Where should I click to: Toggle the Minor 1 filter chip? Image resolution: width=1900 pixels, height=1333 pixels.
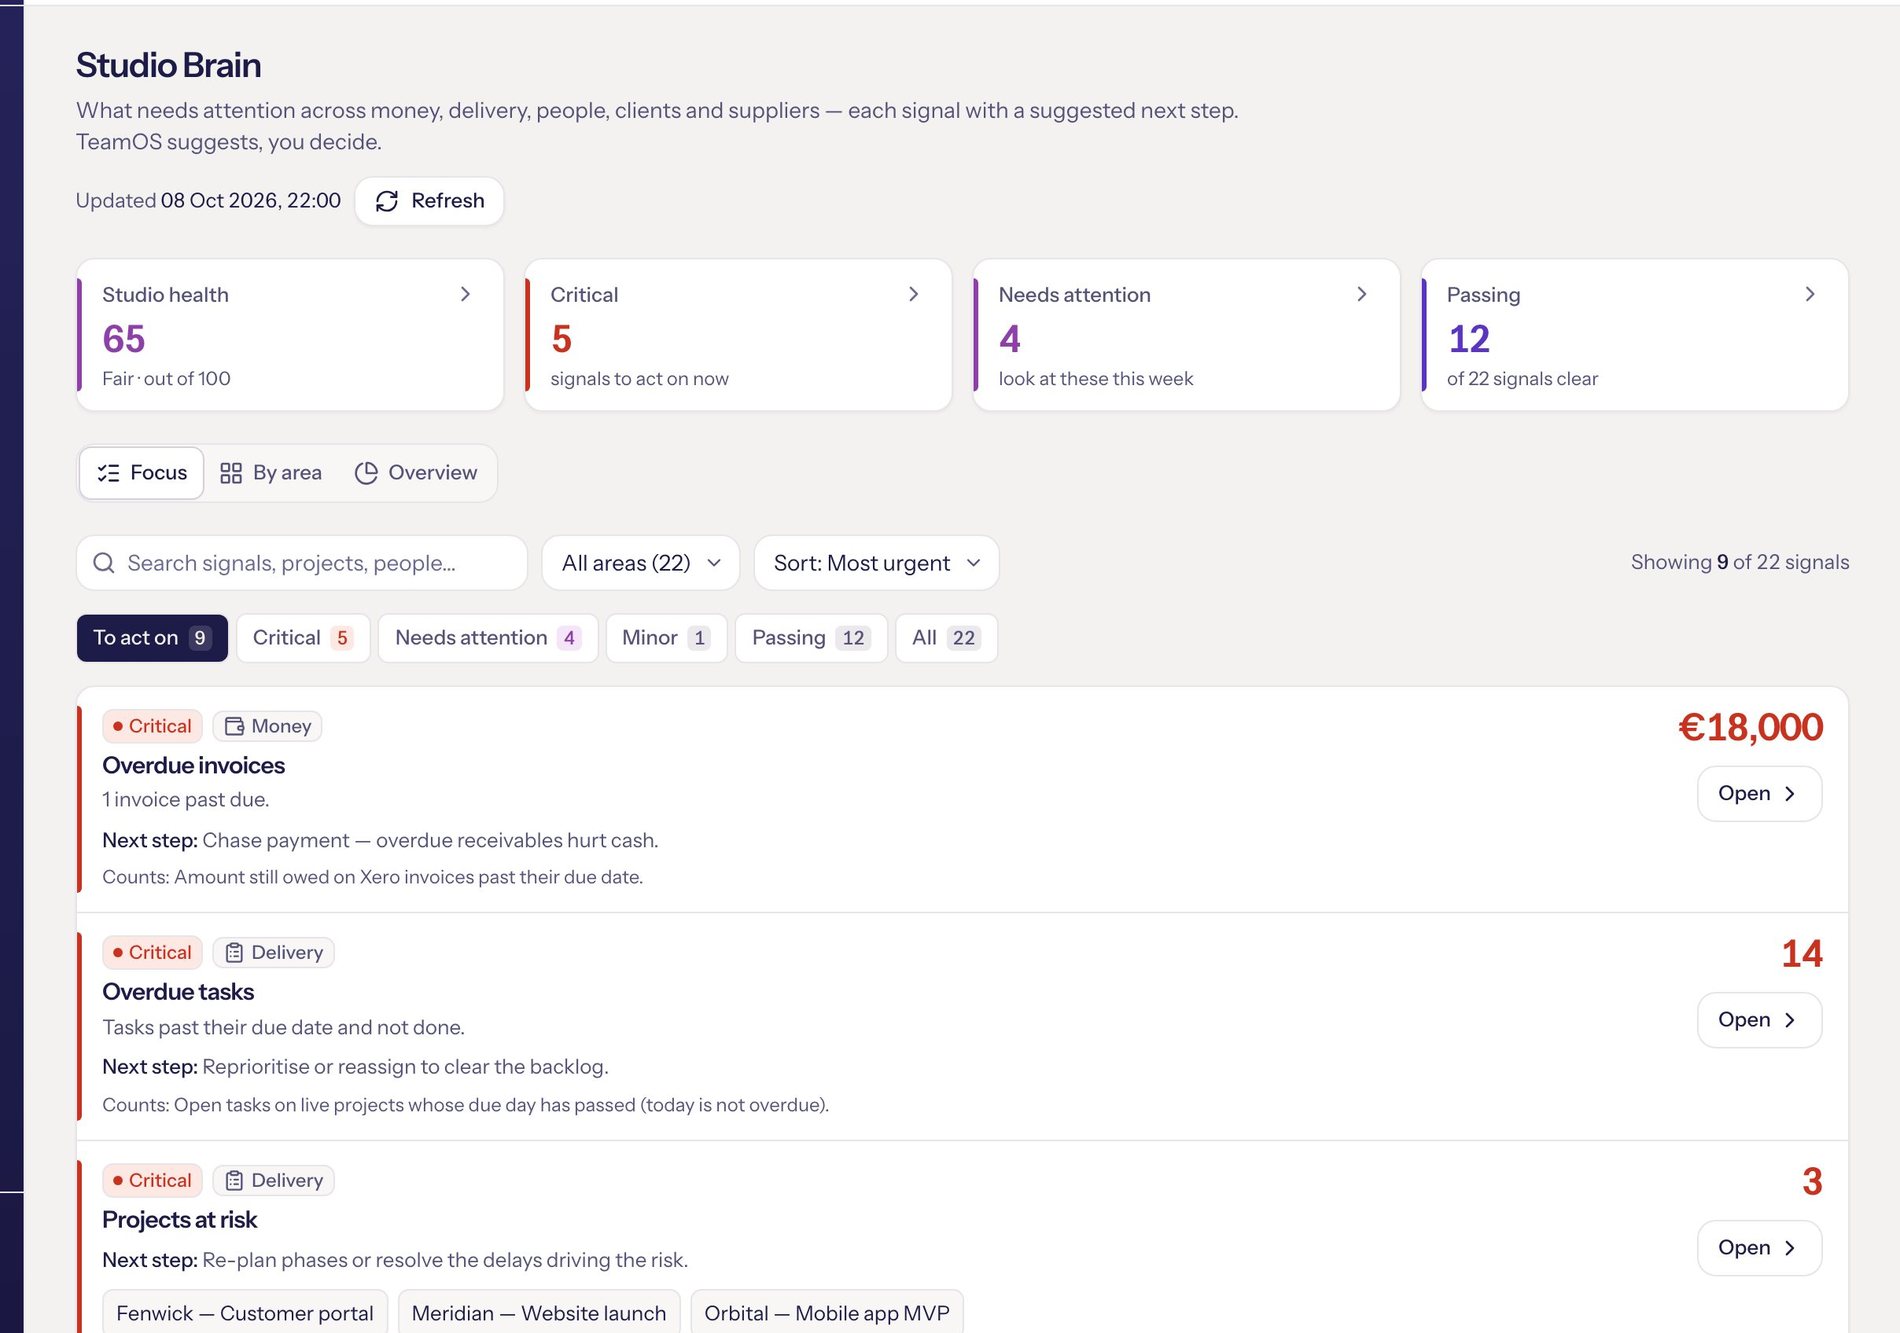[x=666, y=638]
